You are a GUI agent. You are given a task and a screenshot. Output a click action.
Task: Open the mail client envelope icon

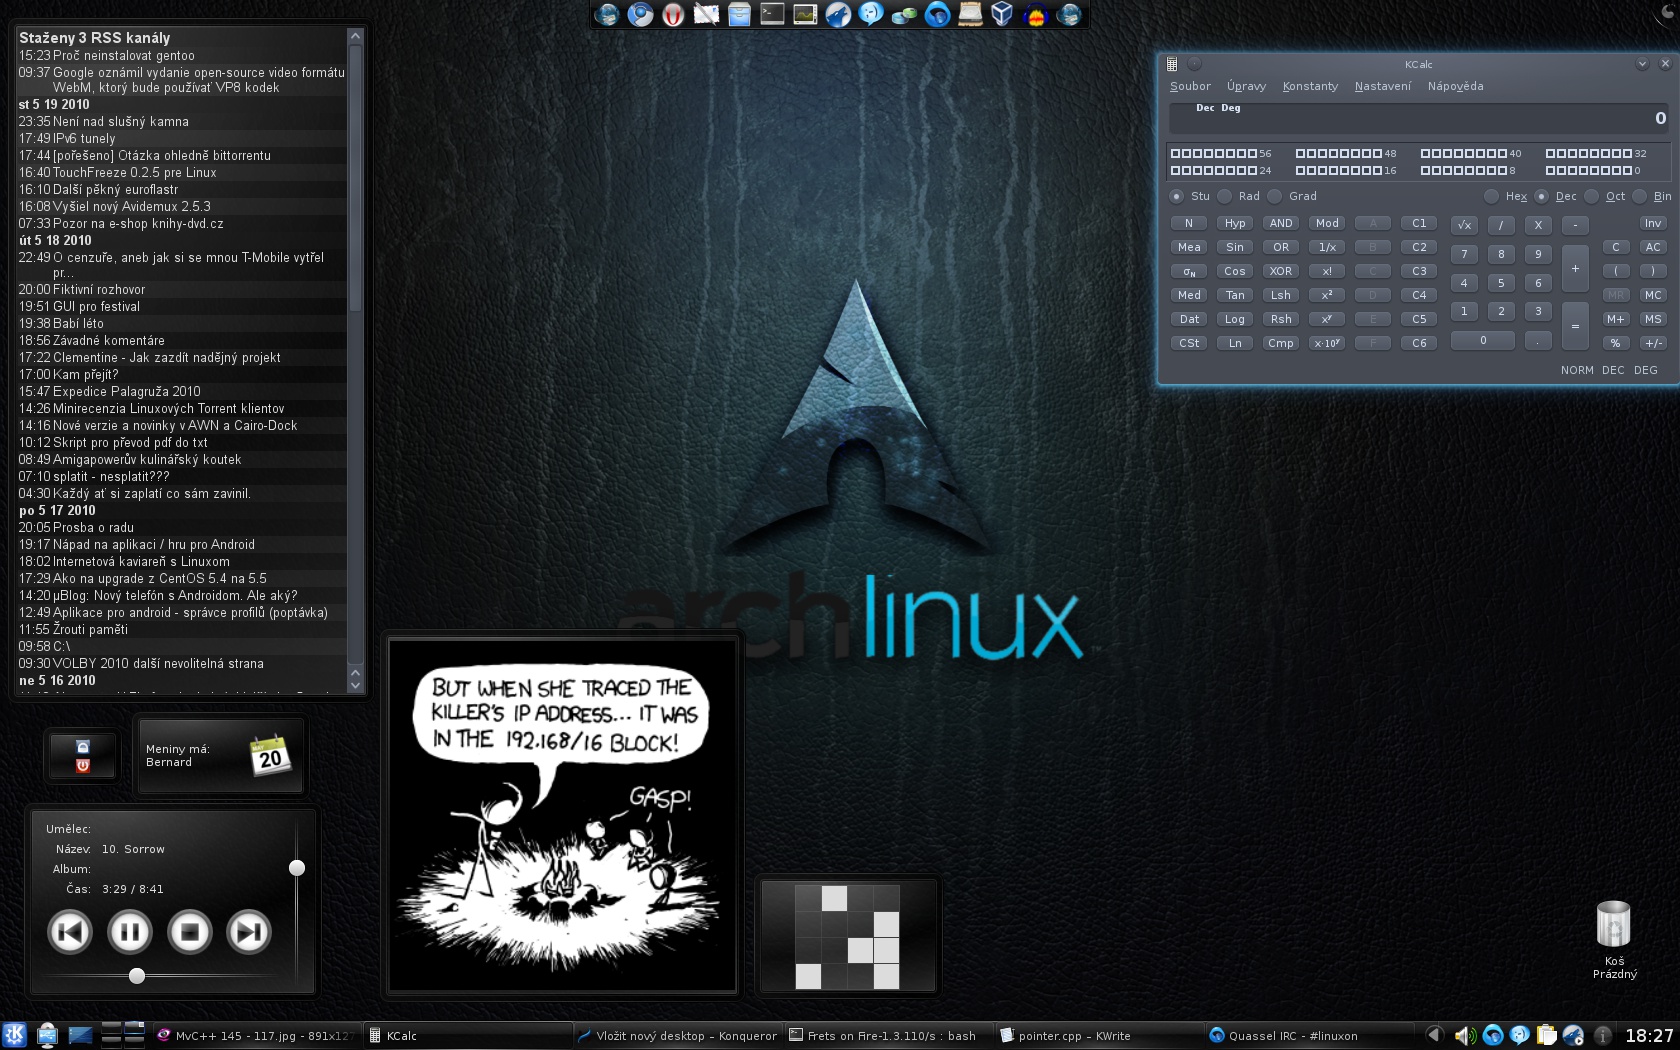click(706, 14)
